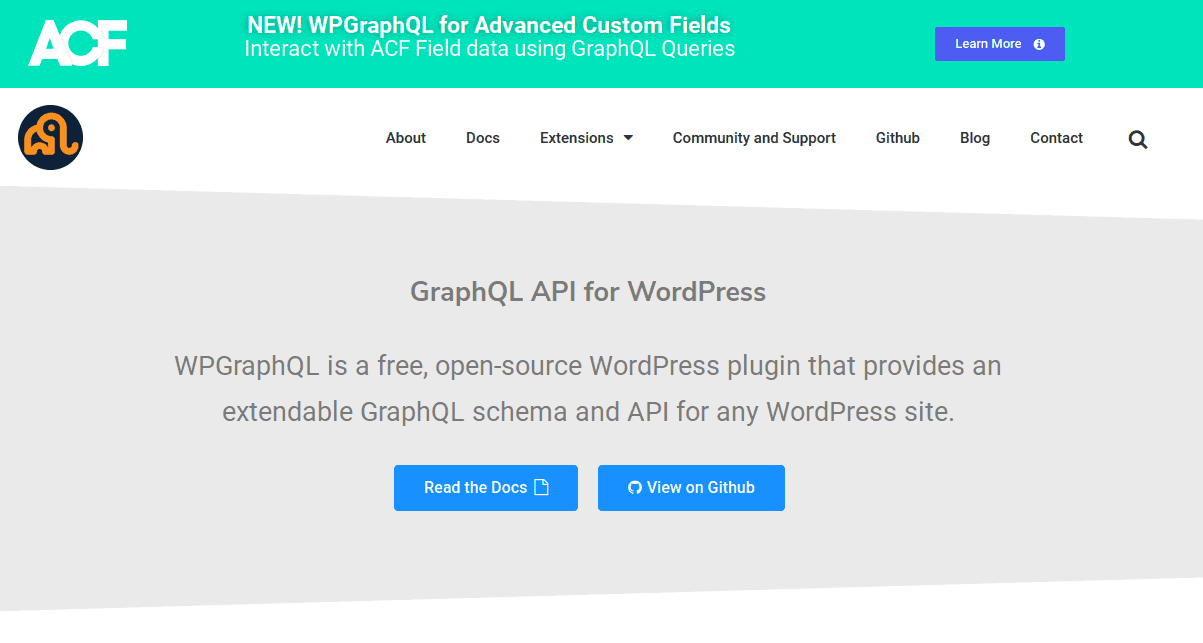Click the Github link in the navigation
The width and height of the screenshot is (1203, 643).
pyautogui.click(x=897, y=138)
